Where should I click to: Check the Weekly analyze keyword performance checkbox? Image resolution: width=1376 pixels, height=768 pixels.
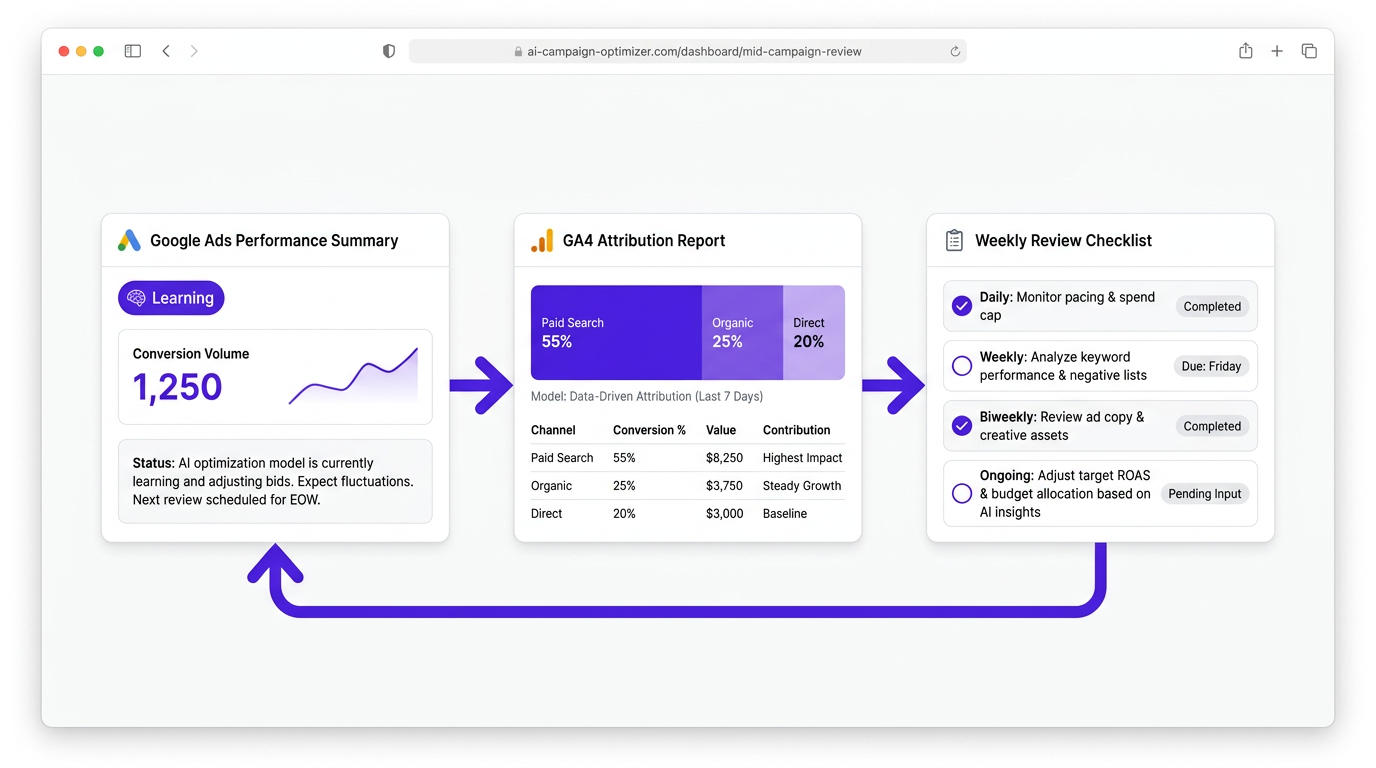tap(962, 366)
